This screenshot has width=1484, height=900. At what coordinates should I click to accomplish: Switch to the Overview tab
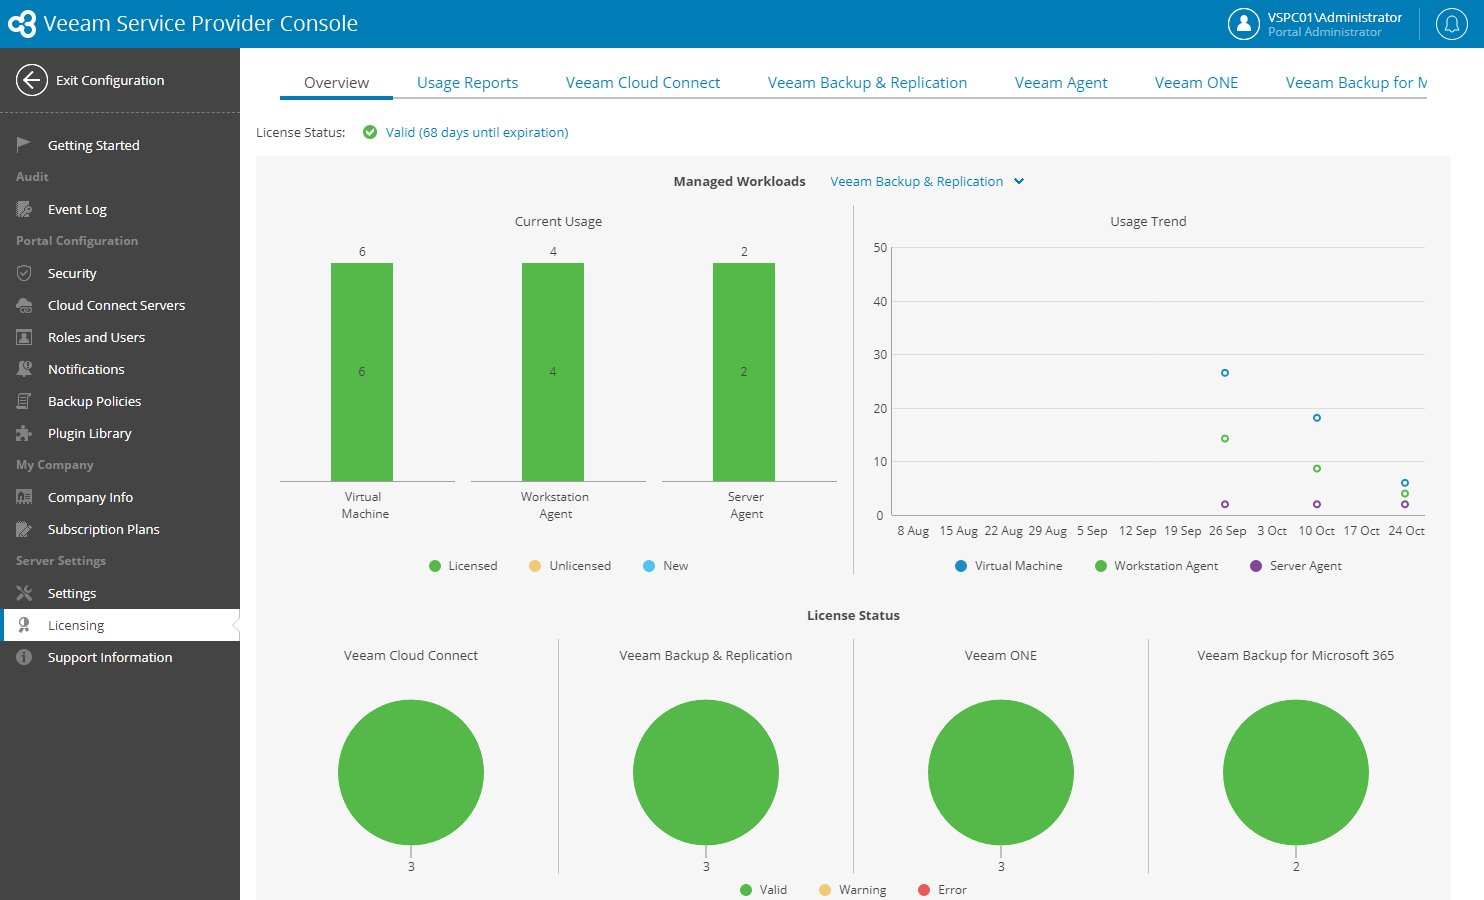pos(336,83)
